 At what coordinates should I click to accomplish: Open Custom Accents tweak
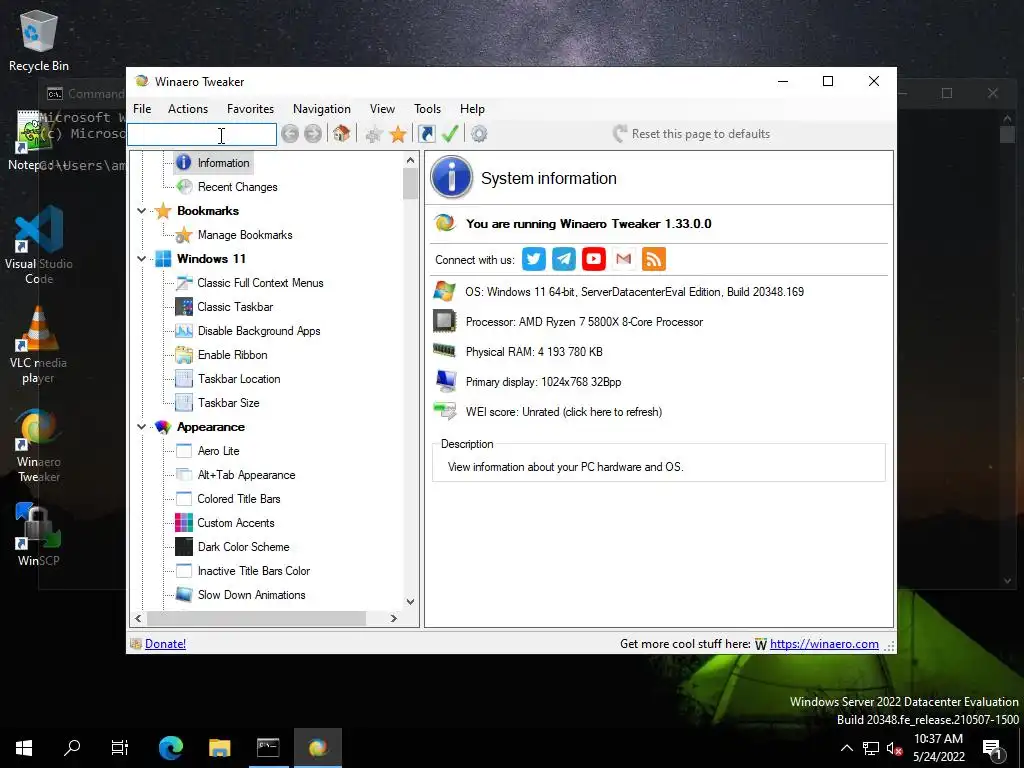[225, 523]
